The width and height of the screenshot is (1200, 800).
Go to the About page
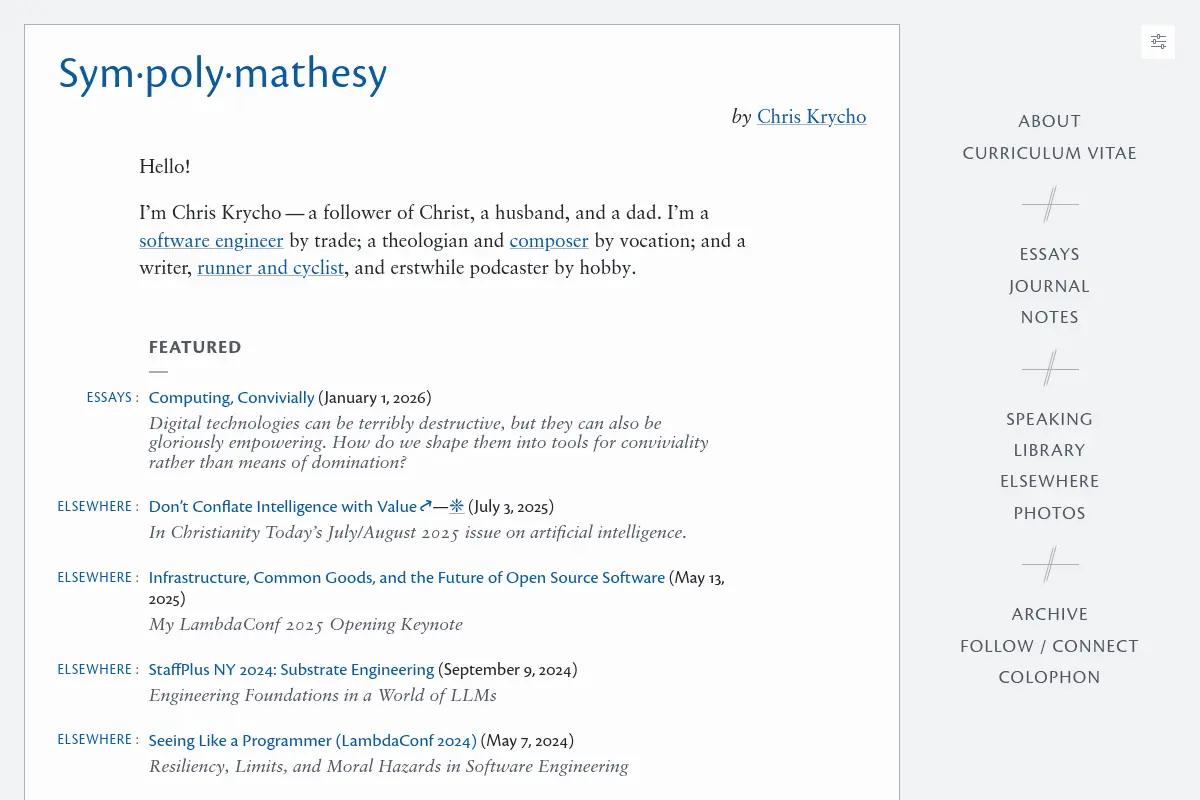pyautogui.click(x=1049, y=121)
